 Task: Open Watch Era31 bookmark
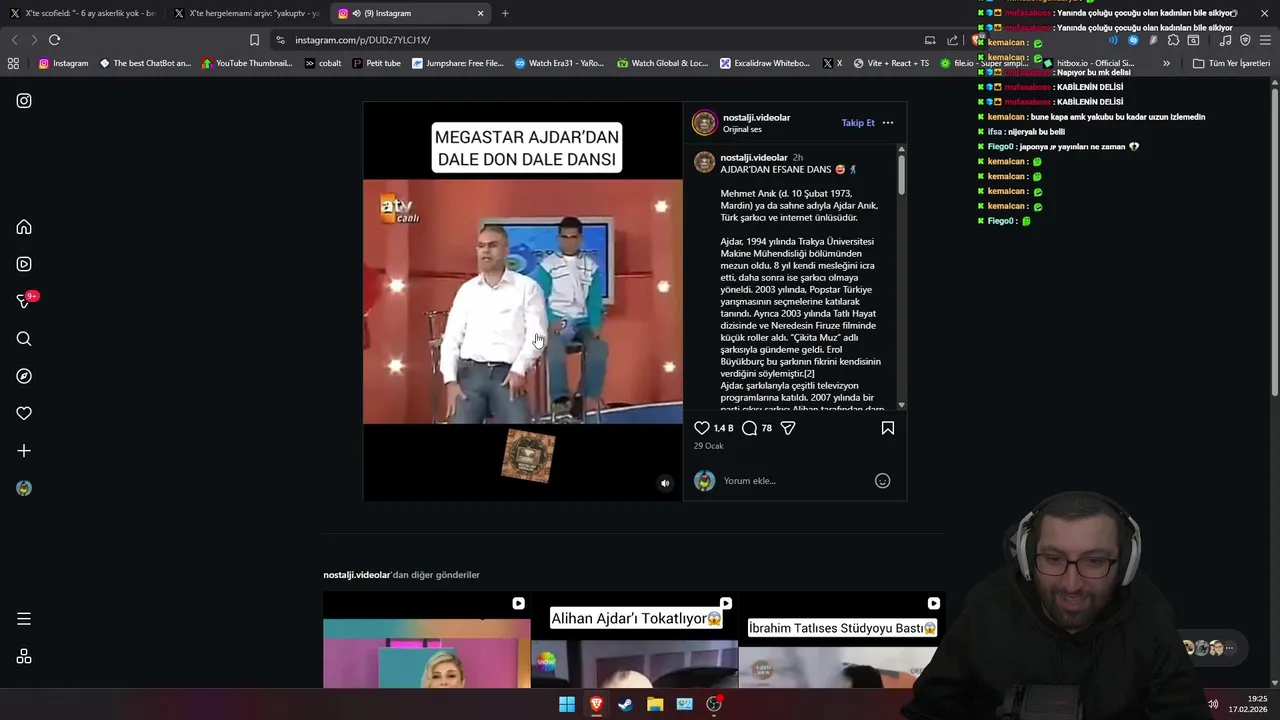click(559, 63)
